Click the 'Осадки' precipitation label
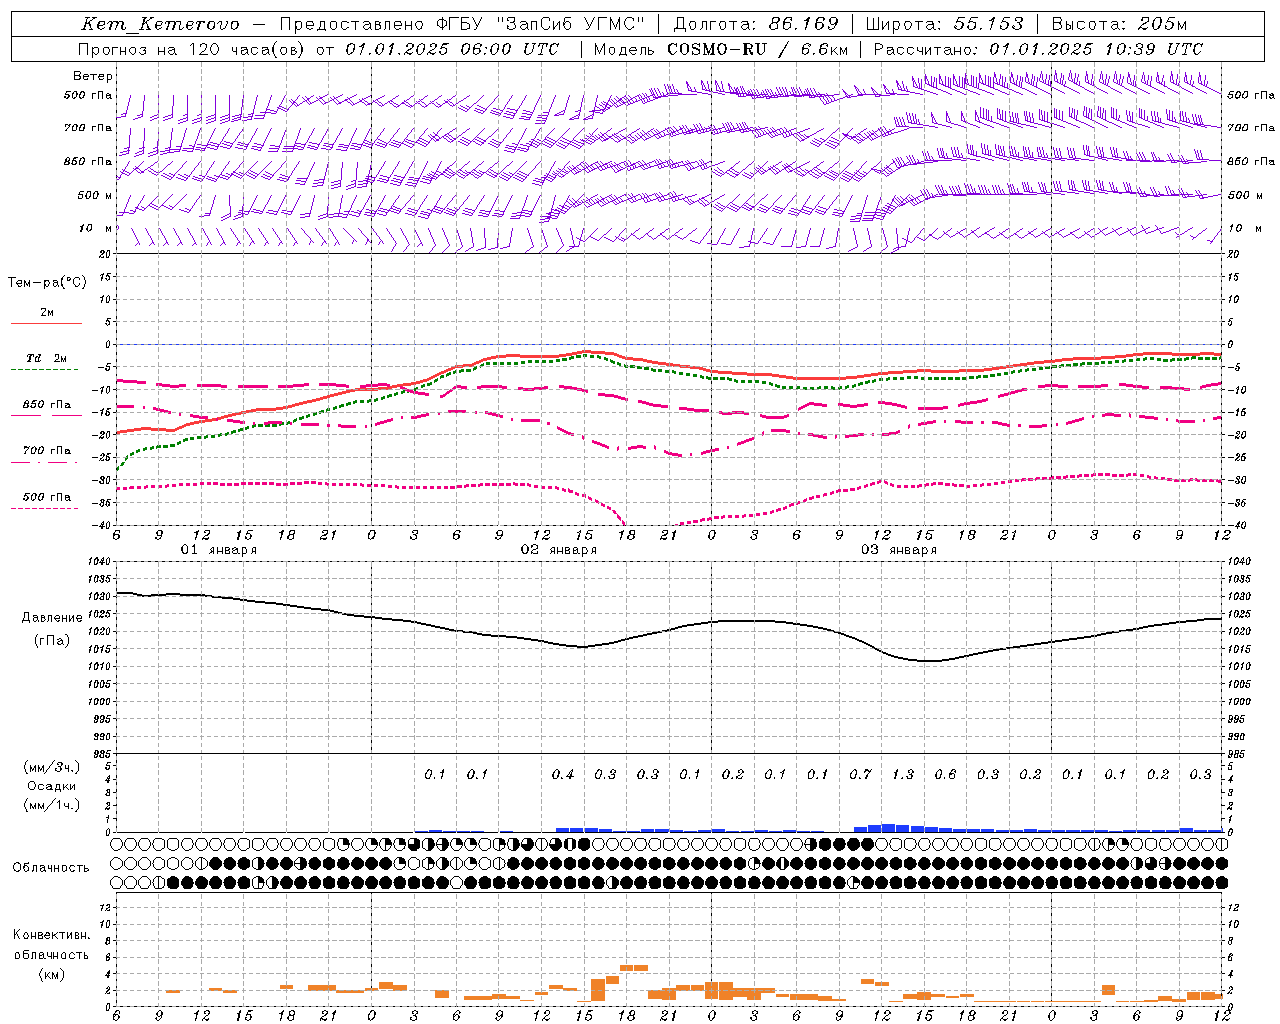 pos(52,786)
